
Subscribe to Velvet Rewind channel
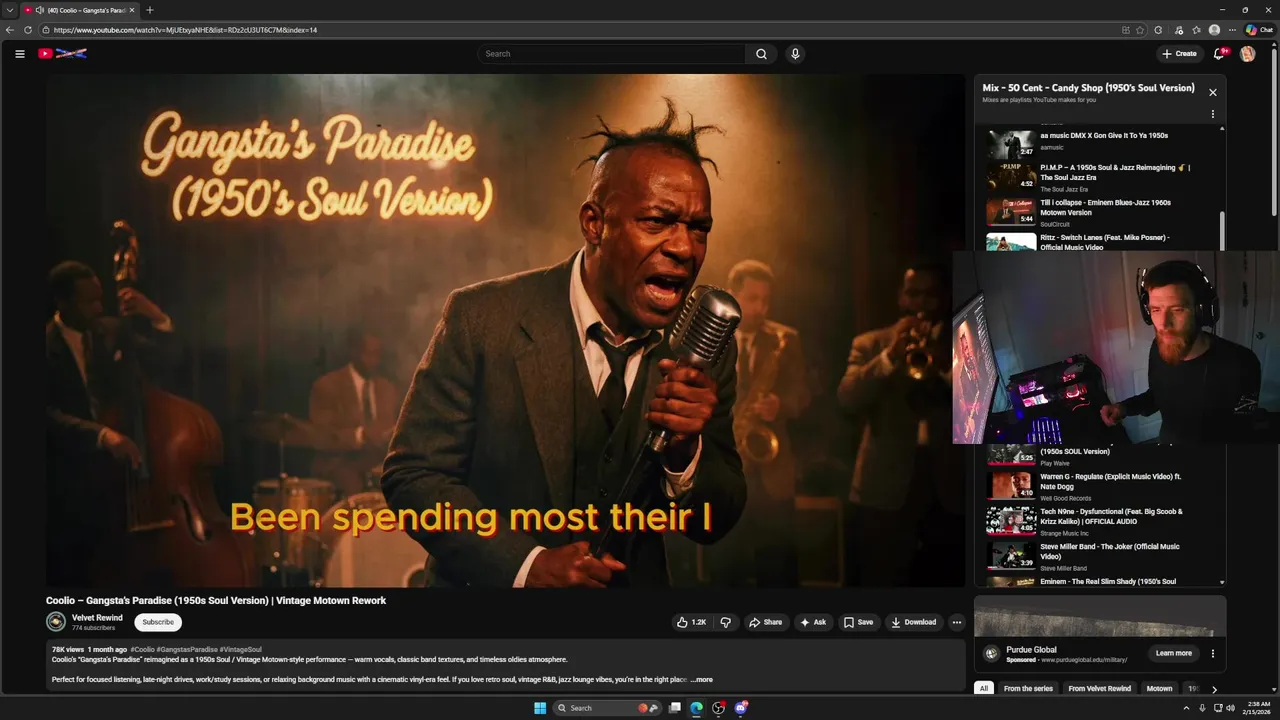point(158,622)
